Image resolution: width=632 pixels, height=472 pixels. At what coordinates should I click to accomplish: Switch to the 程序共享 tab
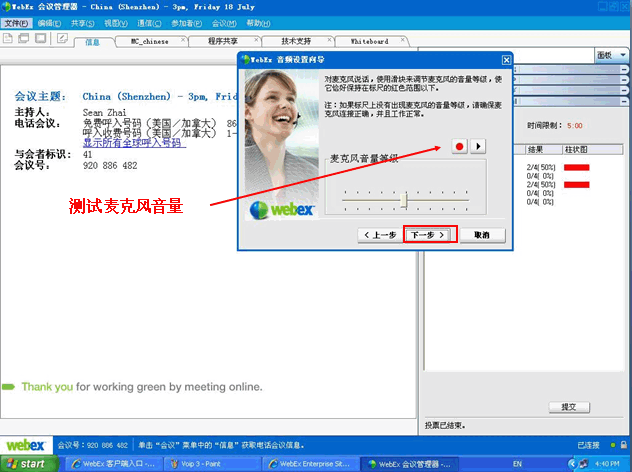point(222,42)
